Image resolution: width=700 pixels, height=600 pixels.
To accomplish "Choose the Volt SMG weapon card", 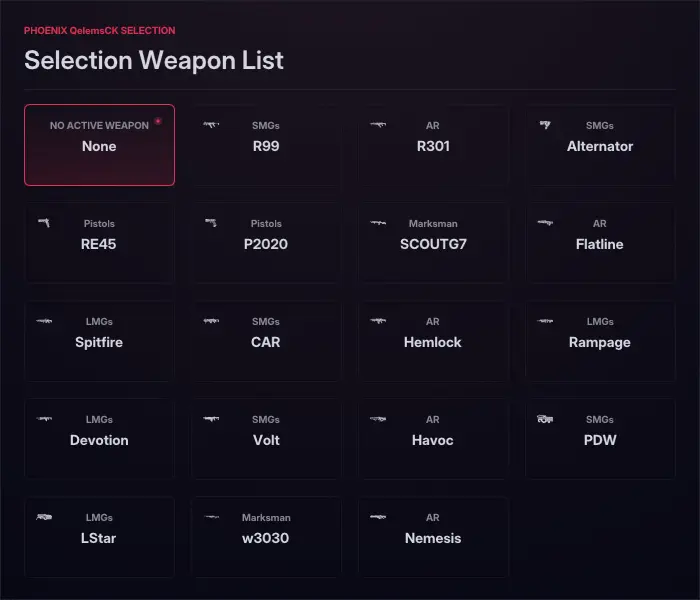I will (266, 439).
